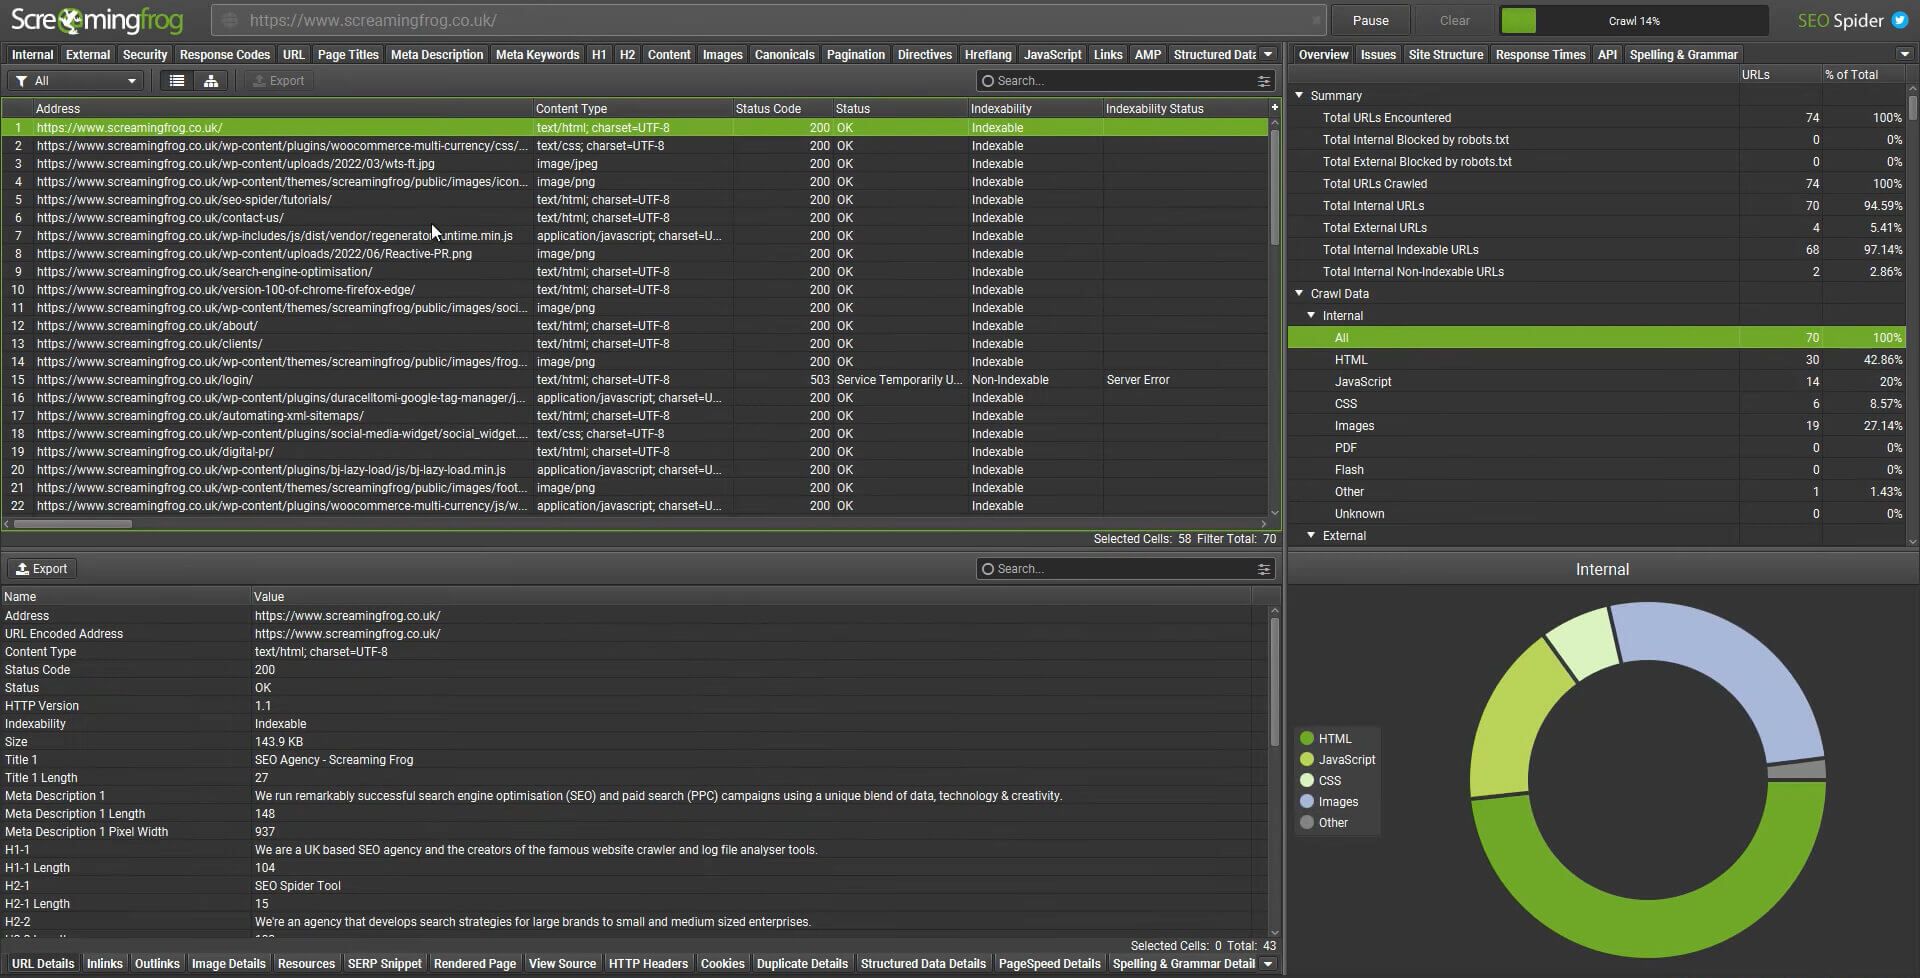Image resolution: width=1920 pixels, height=978 pixels.
Task: Open SERP Snippet bottom tab
Action: coord(385,964)
